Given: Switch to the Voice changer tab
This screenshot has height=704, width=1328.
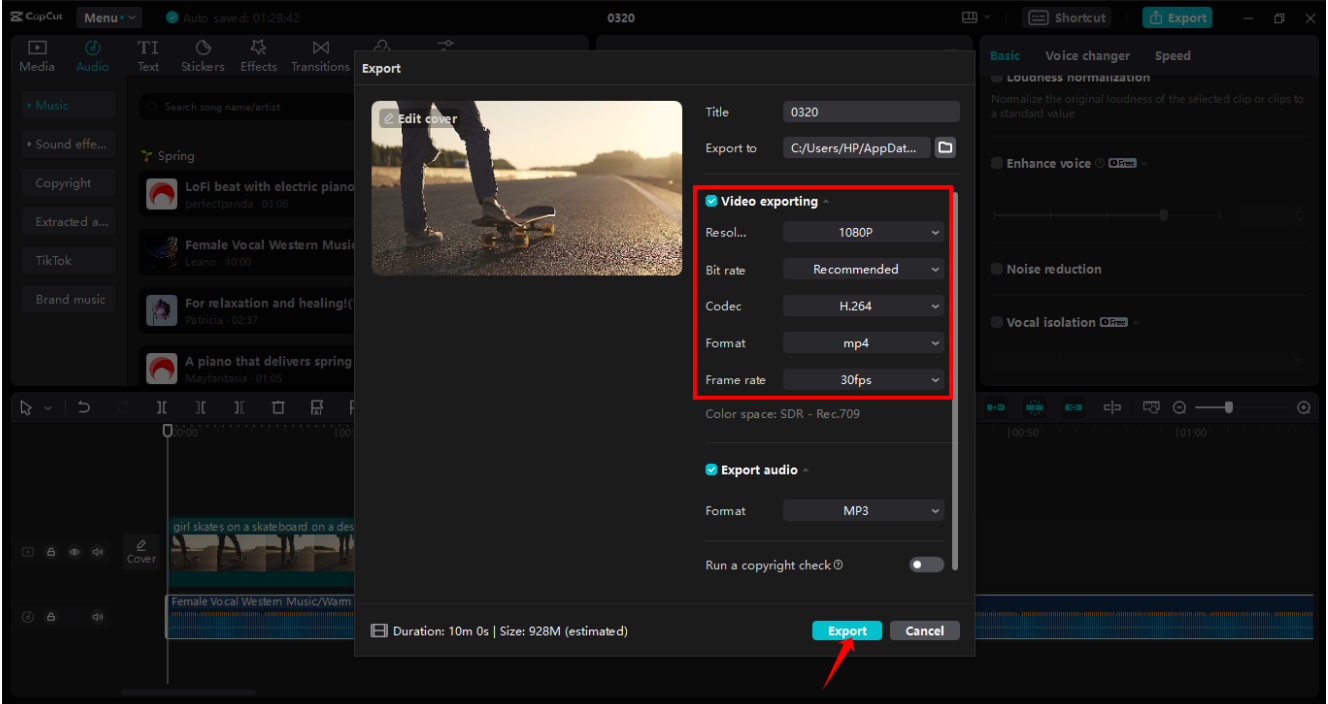Looking at the screenshot, I should point(1087,56).
